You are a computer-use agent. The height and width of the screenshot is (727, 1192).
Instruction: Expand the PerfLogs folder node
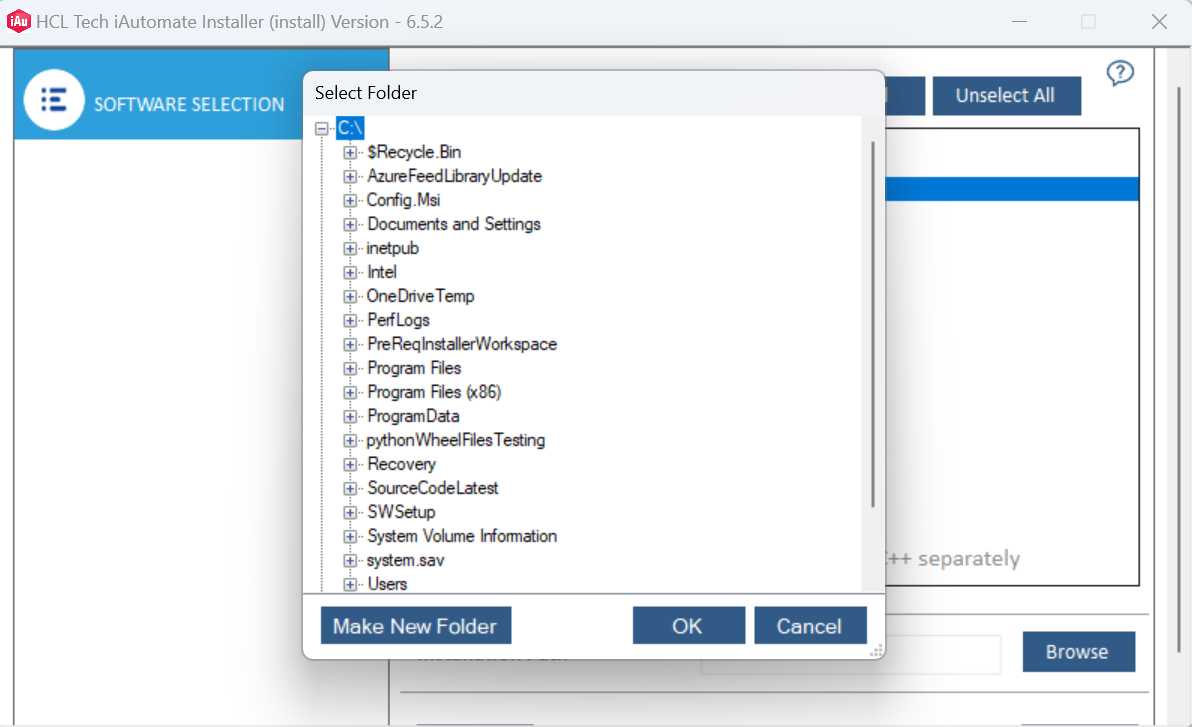point(350,321)
